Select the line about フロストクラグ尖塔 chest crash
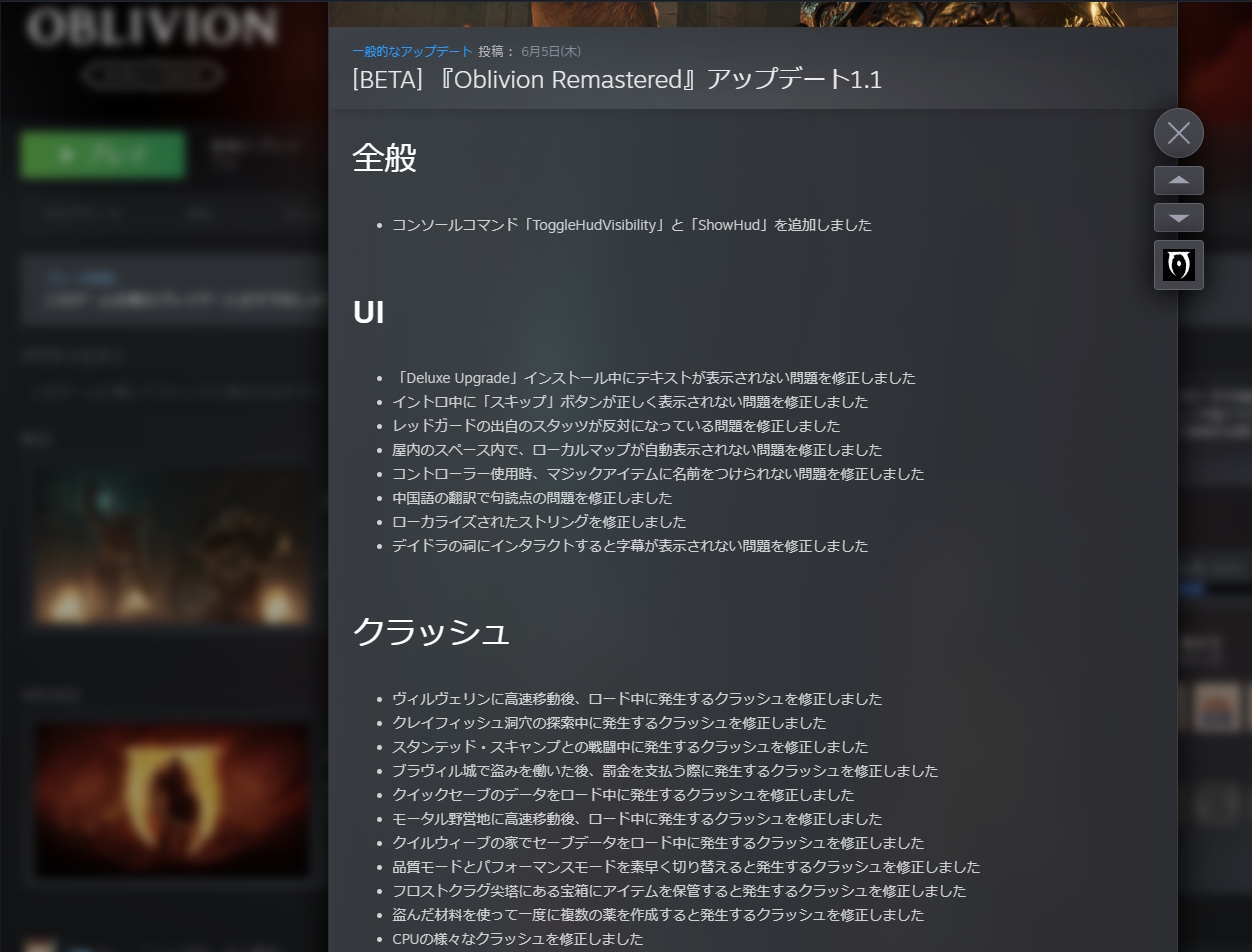 tap(679, 891)
